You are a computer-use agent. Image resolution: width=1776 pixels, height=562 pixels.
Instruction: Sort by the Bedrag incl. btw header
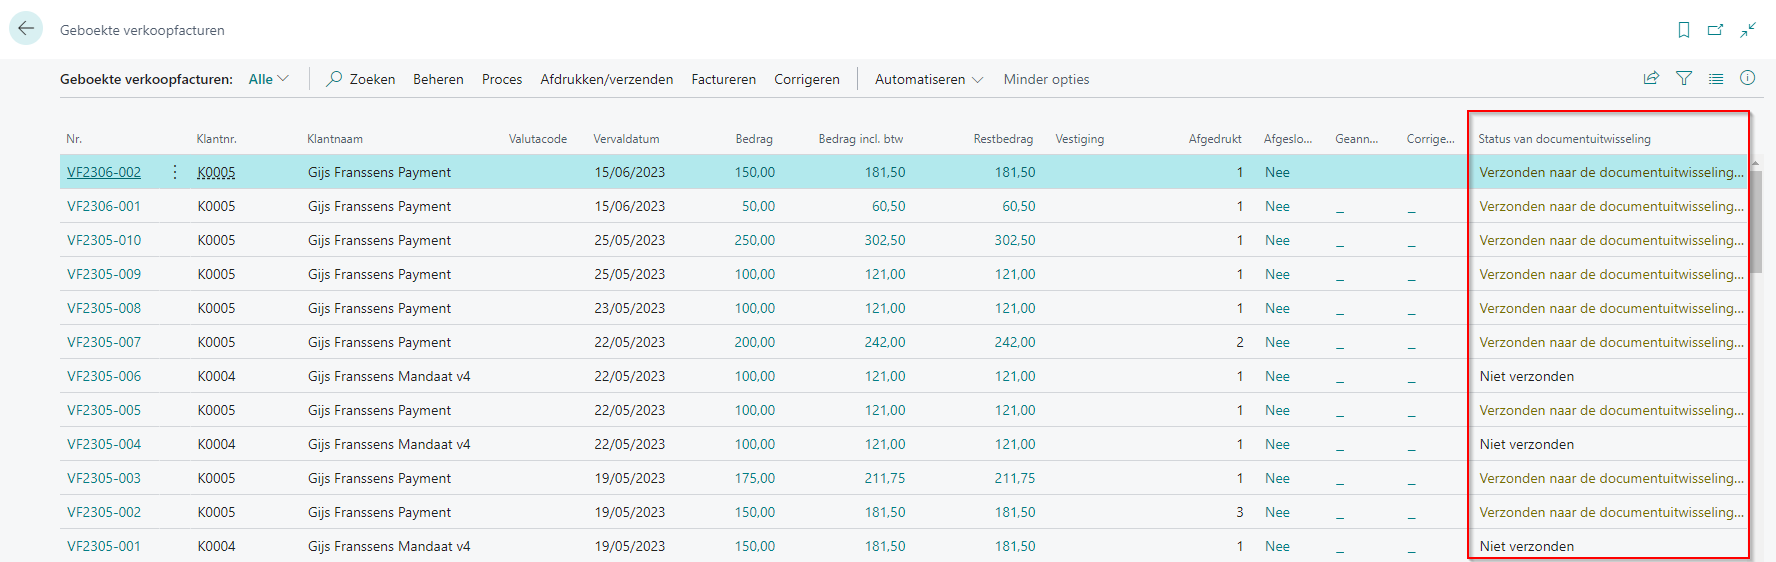(861, 139)
